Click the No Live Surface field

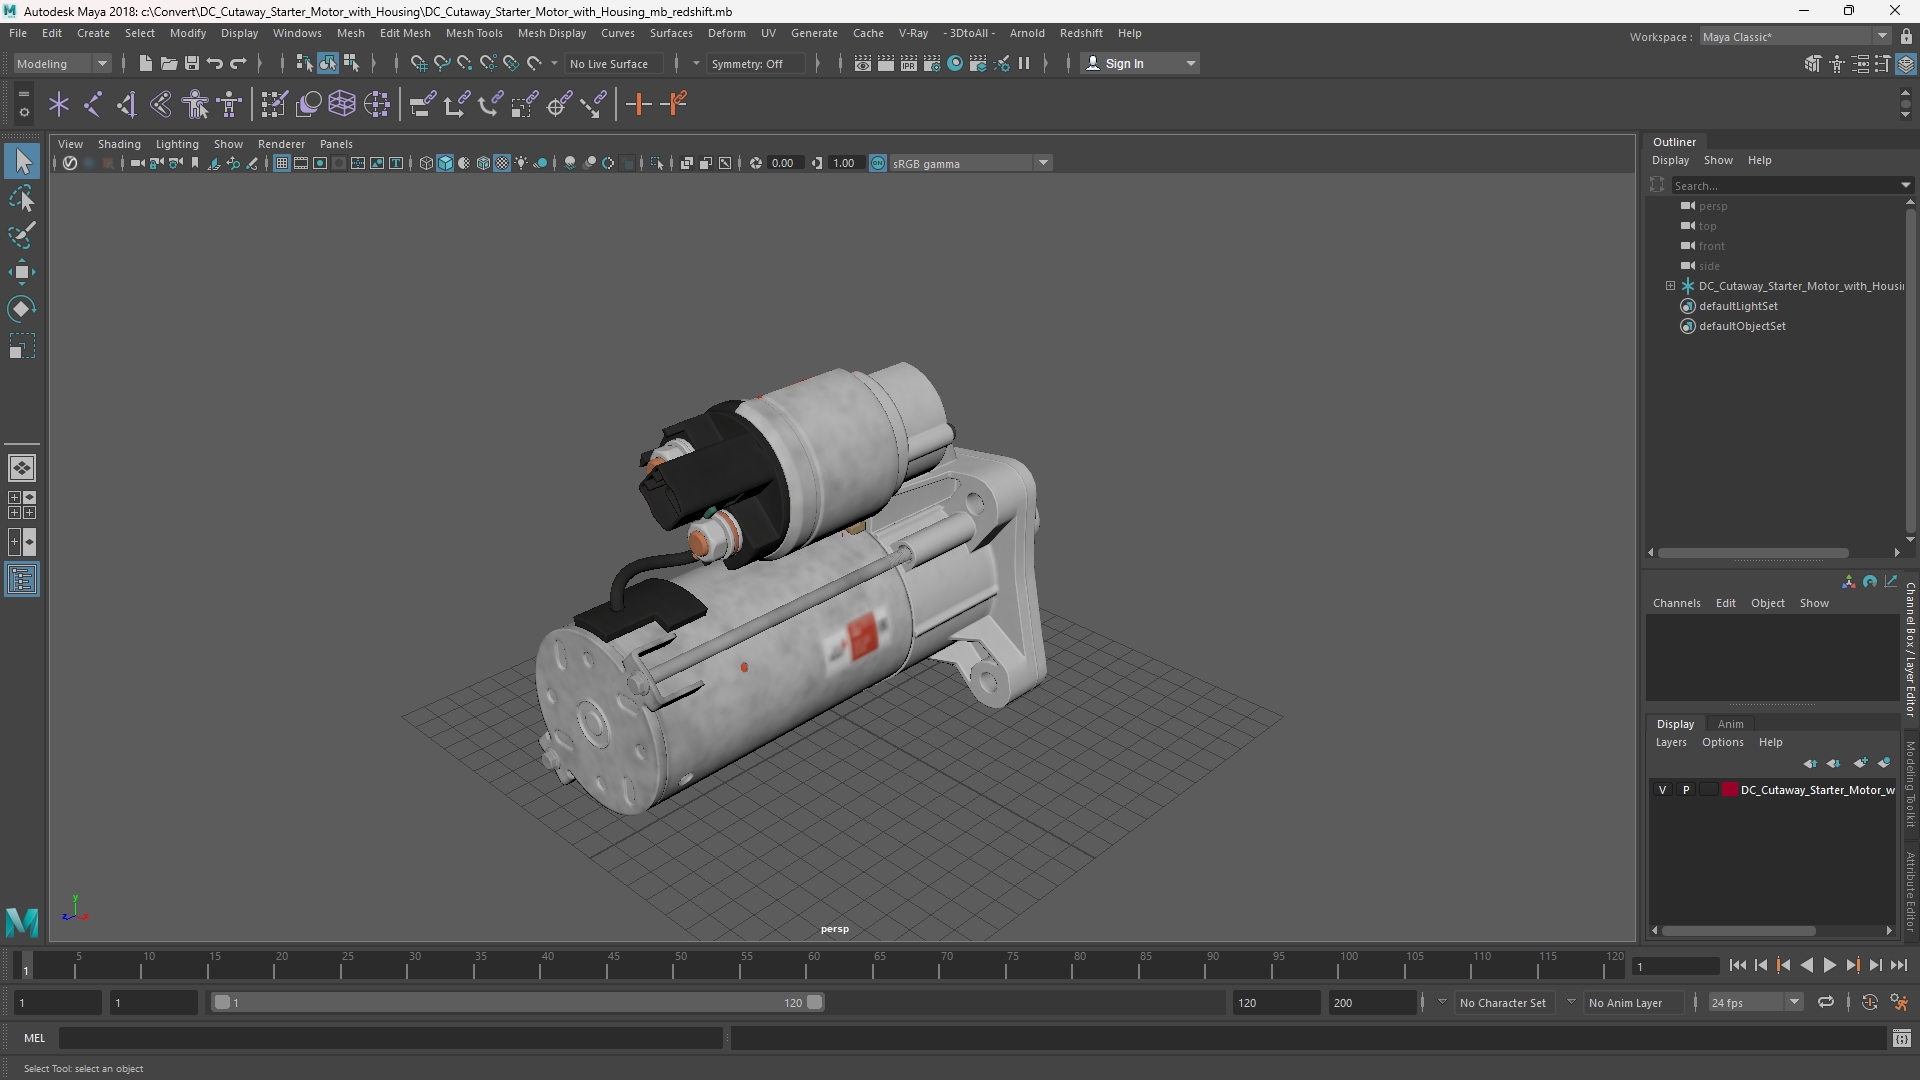point(613,63)
